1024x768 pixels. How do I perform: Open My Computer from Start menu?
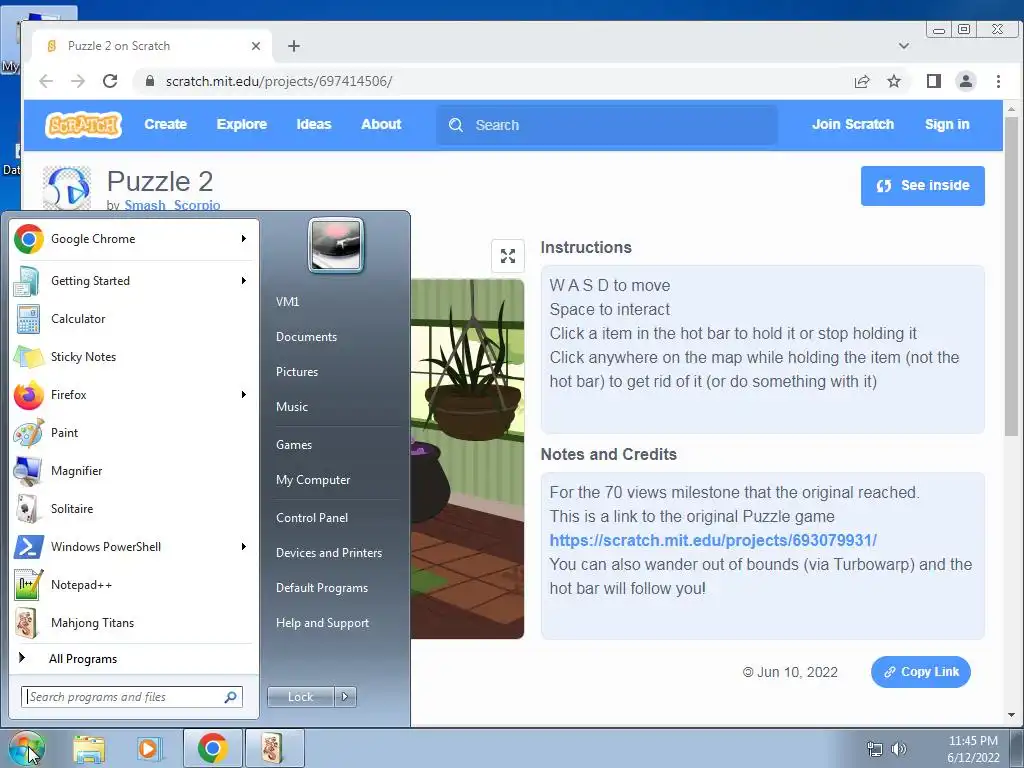point(313,480)
